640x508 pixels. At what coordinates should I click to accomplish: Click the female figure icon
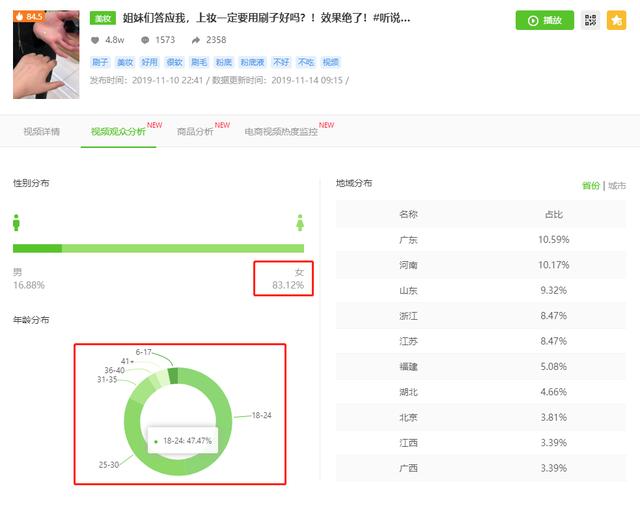coord(300,222)
